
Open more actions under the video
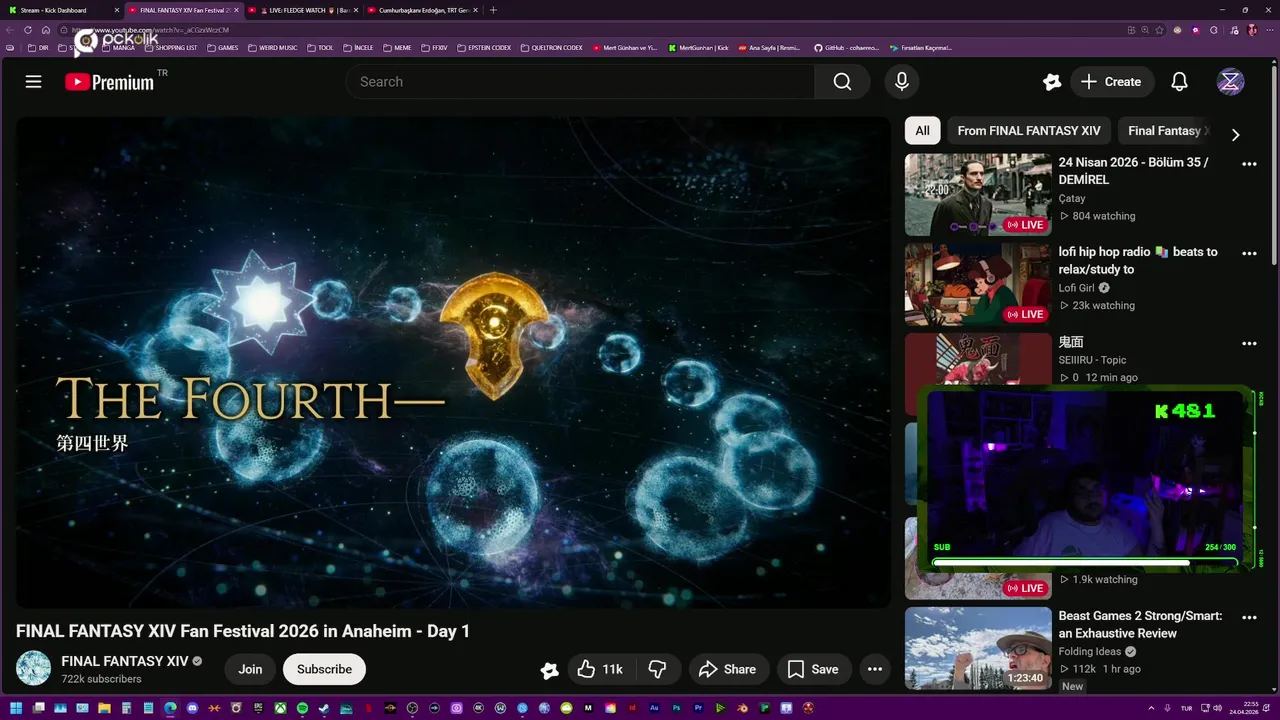point(874,669)
